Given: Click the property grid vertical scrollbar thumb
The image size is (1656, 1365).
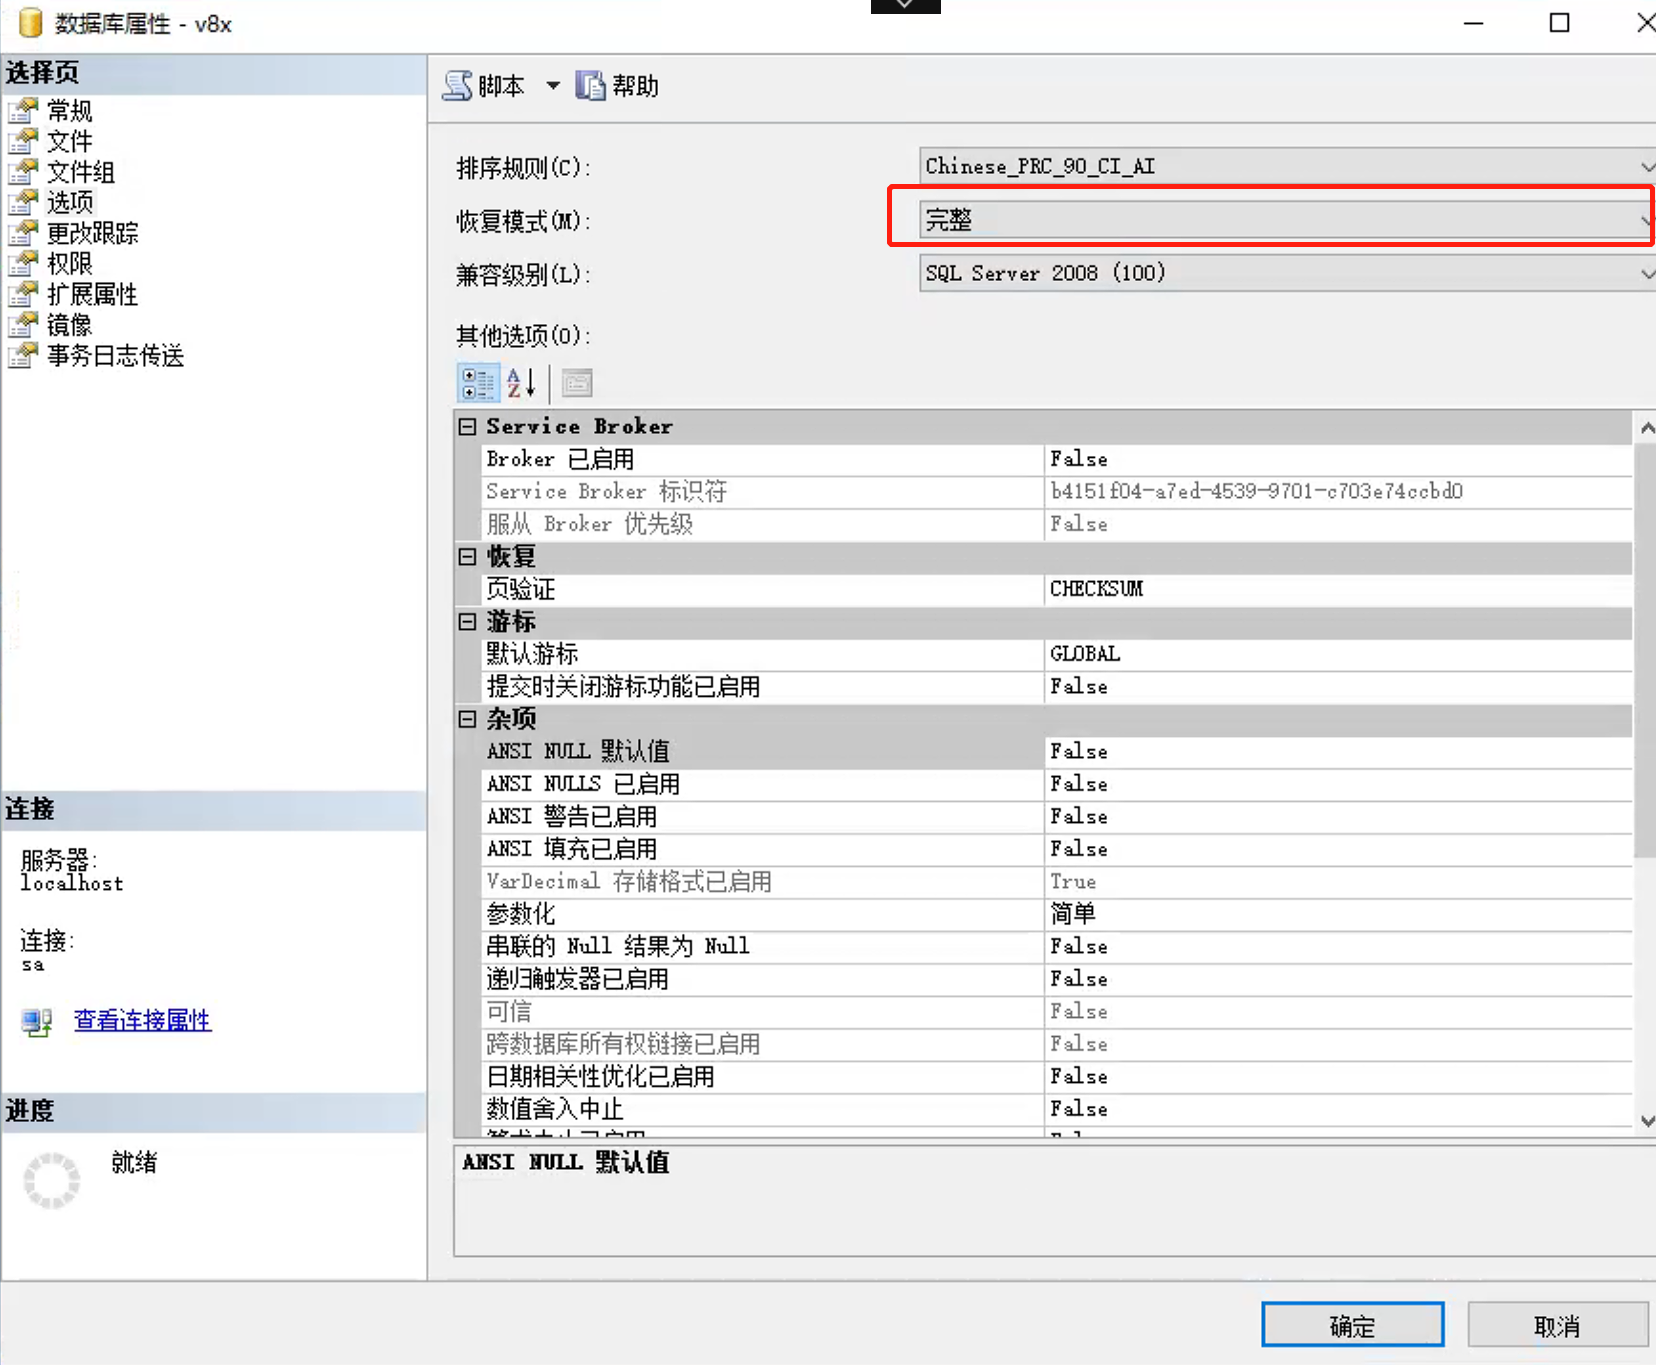Looking at the screenshot, I should click(x=1646, y=650).
